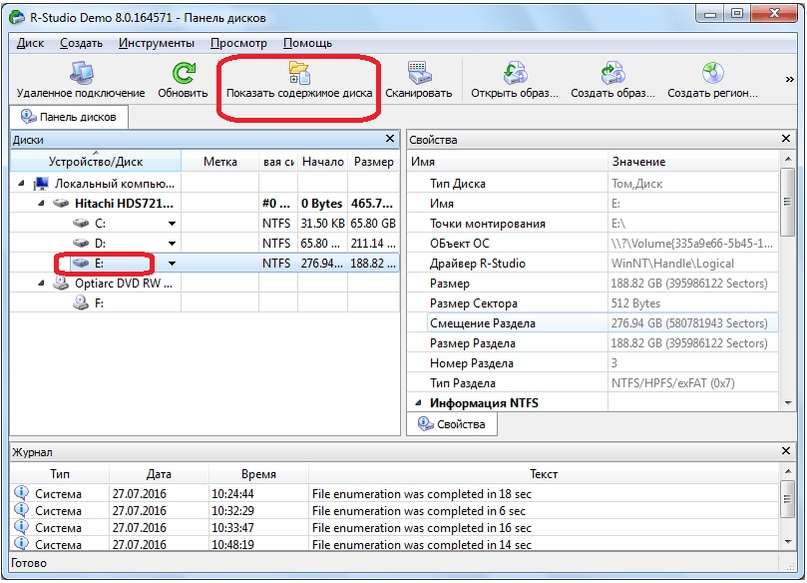The image size is (807, 583).
Task: Select drive E: icon in tree
Action: tap(81, 263)
